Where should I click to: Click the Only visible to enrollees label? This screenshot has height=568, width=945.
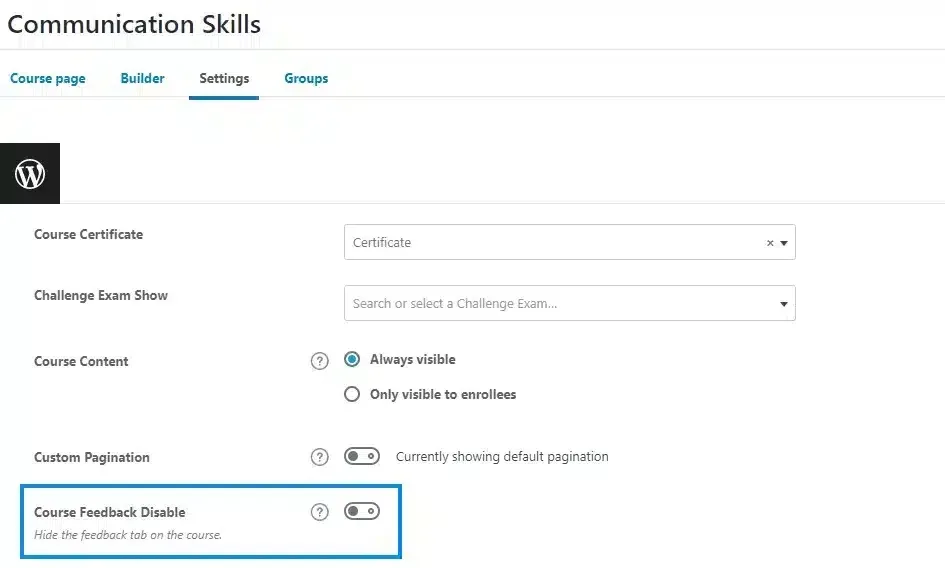point(443,394)
